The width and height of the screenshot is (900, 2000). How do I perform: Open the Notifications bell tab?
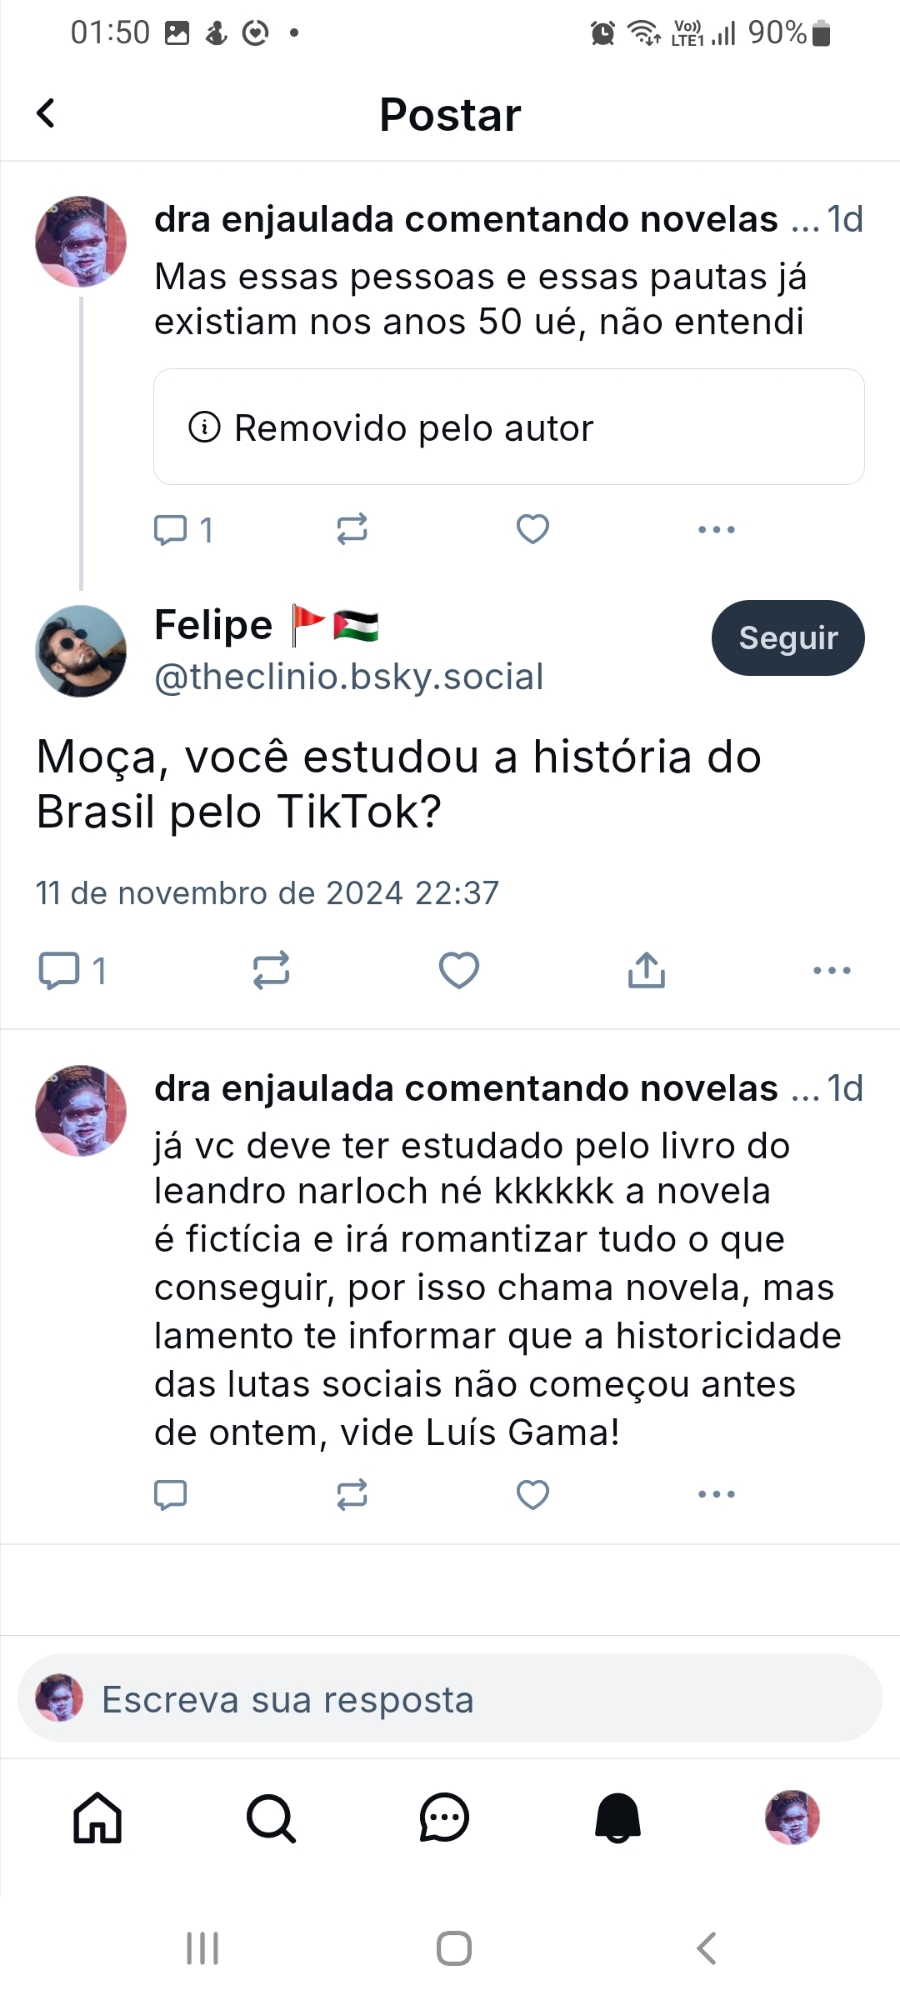pyautogui.click(x=618, y=1817)
